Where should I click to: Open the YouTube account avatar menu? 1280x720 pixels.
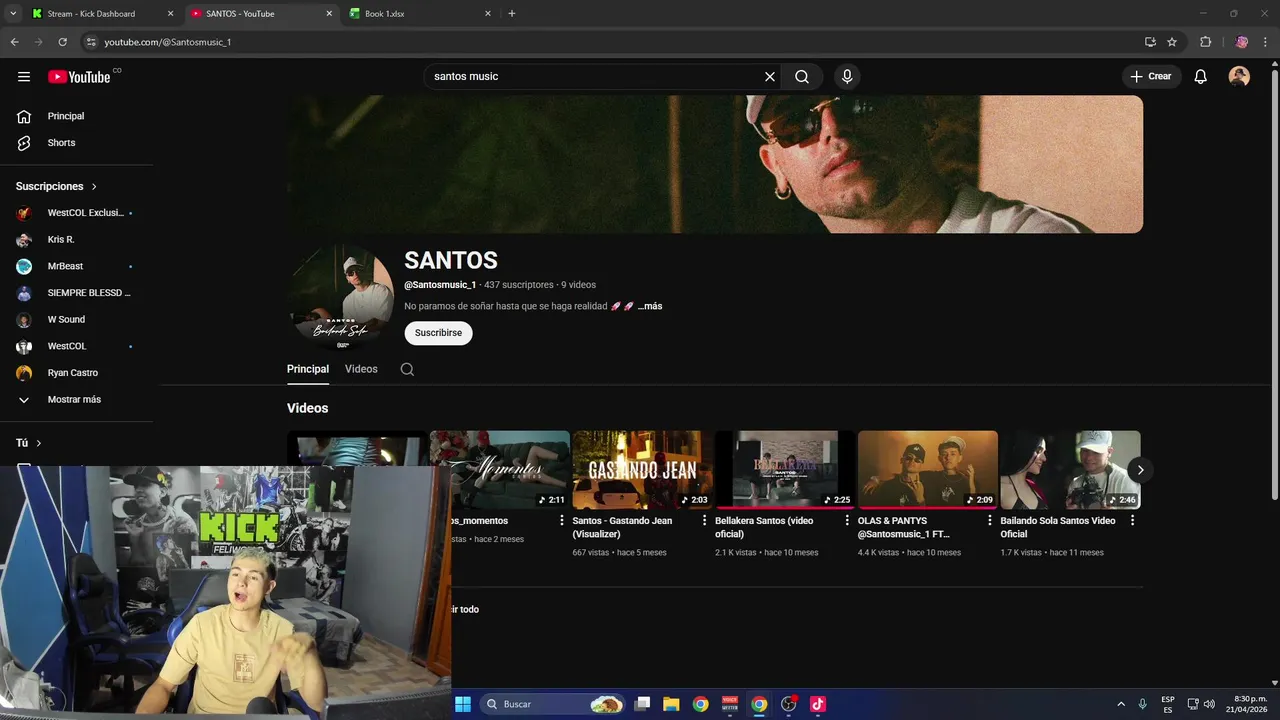[1239, 77]
